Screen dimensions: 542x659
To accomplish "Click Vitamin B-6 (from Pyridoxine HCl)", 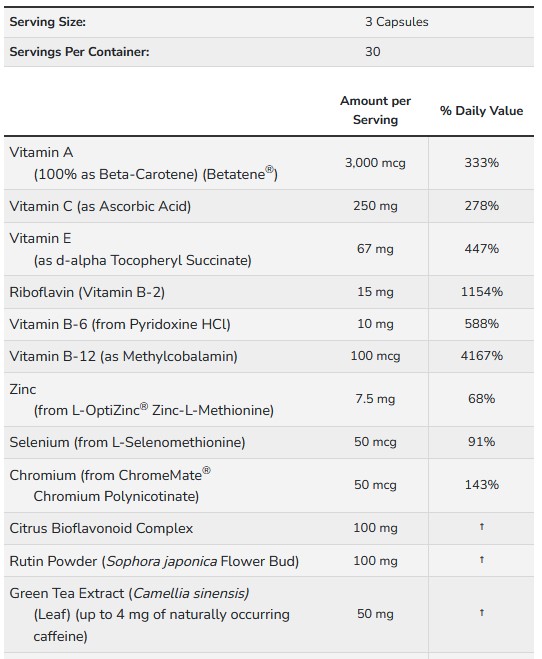I will click(120, 324).
